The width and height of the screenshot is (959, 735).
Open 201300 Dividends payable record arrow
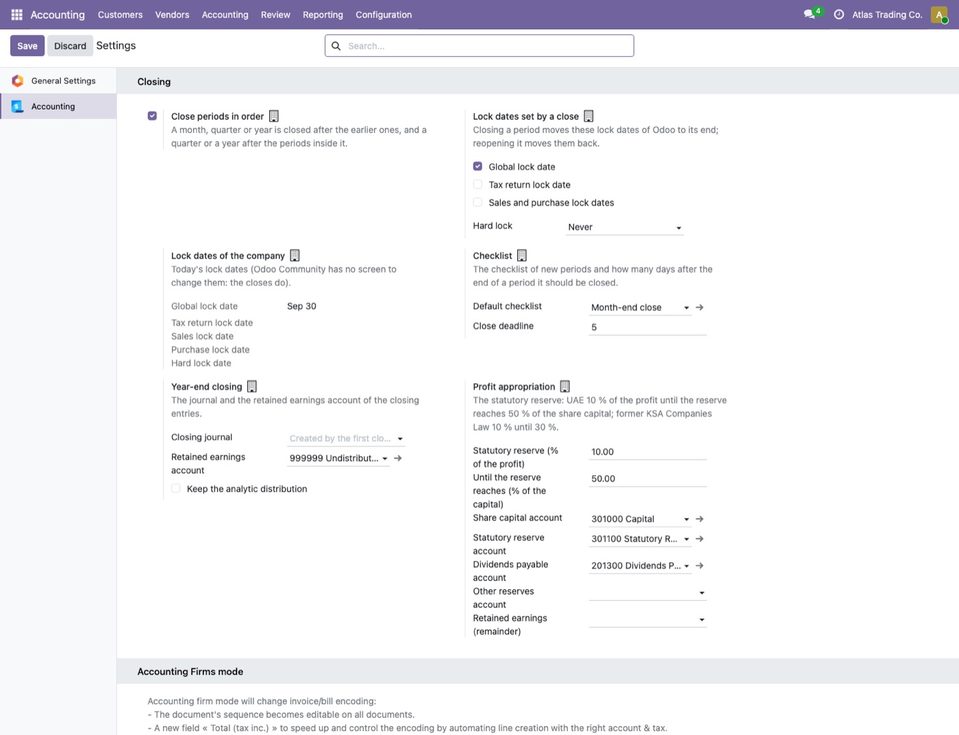(700, 566)
